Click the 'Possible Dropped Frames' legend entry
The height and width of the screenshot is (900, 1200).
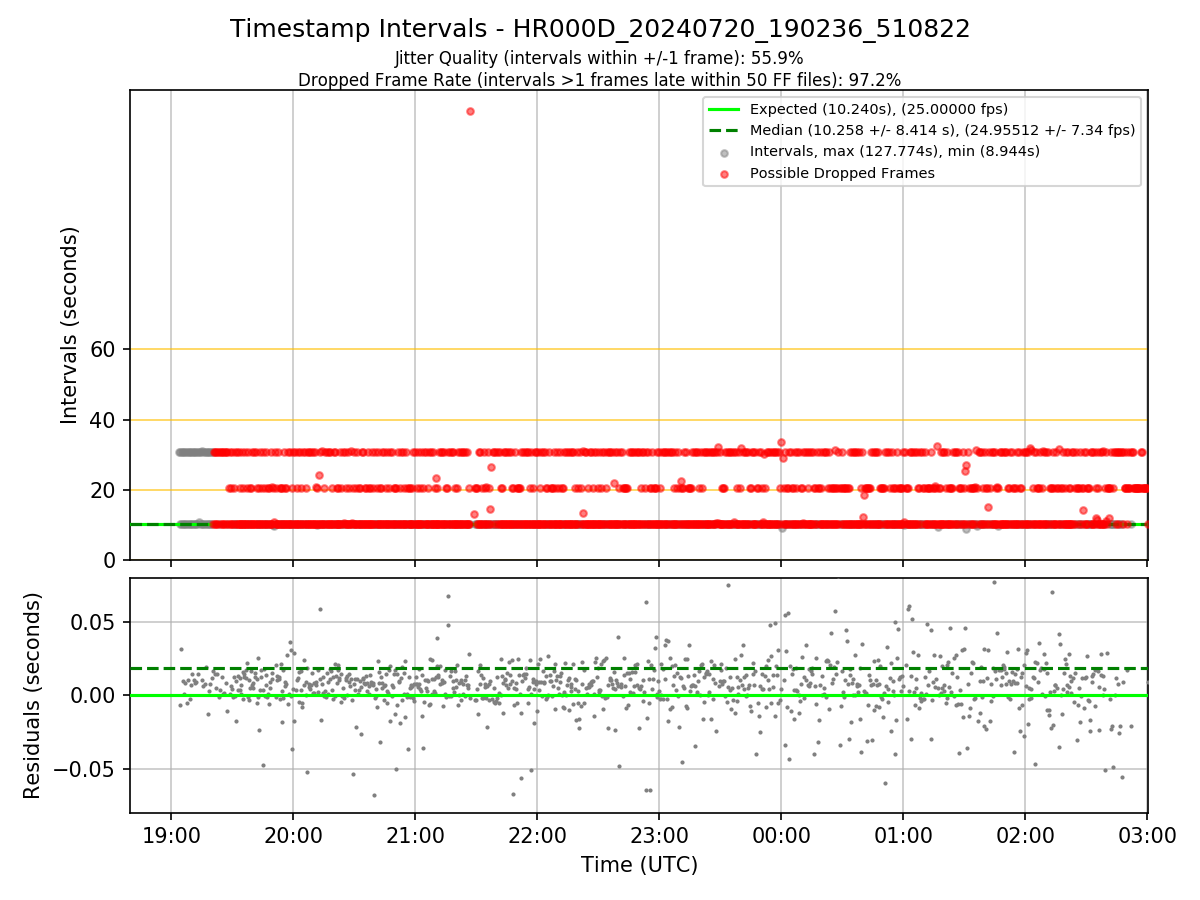842,173
